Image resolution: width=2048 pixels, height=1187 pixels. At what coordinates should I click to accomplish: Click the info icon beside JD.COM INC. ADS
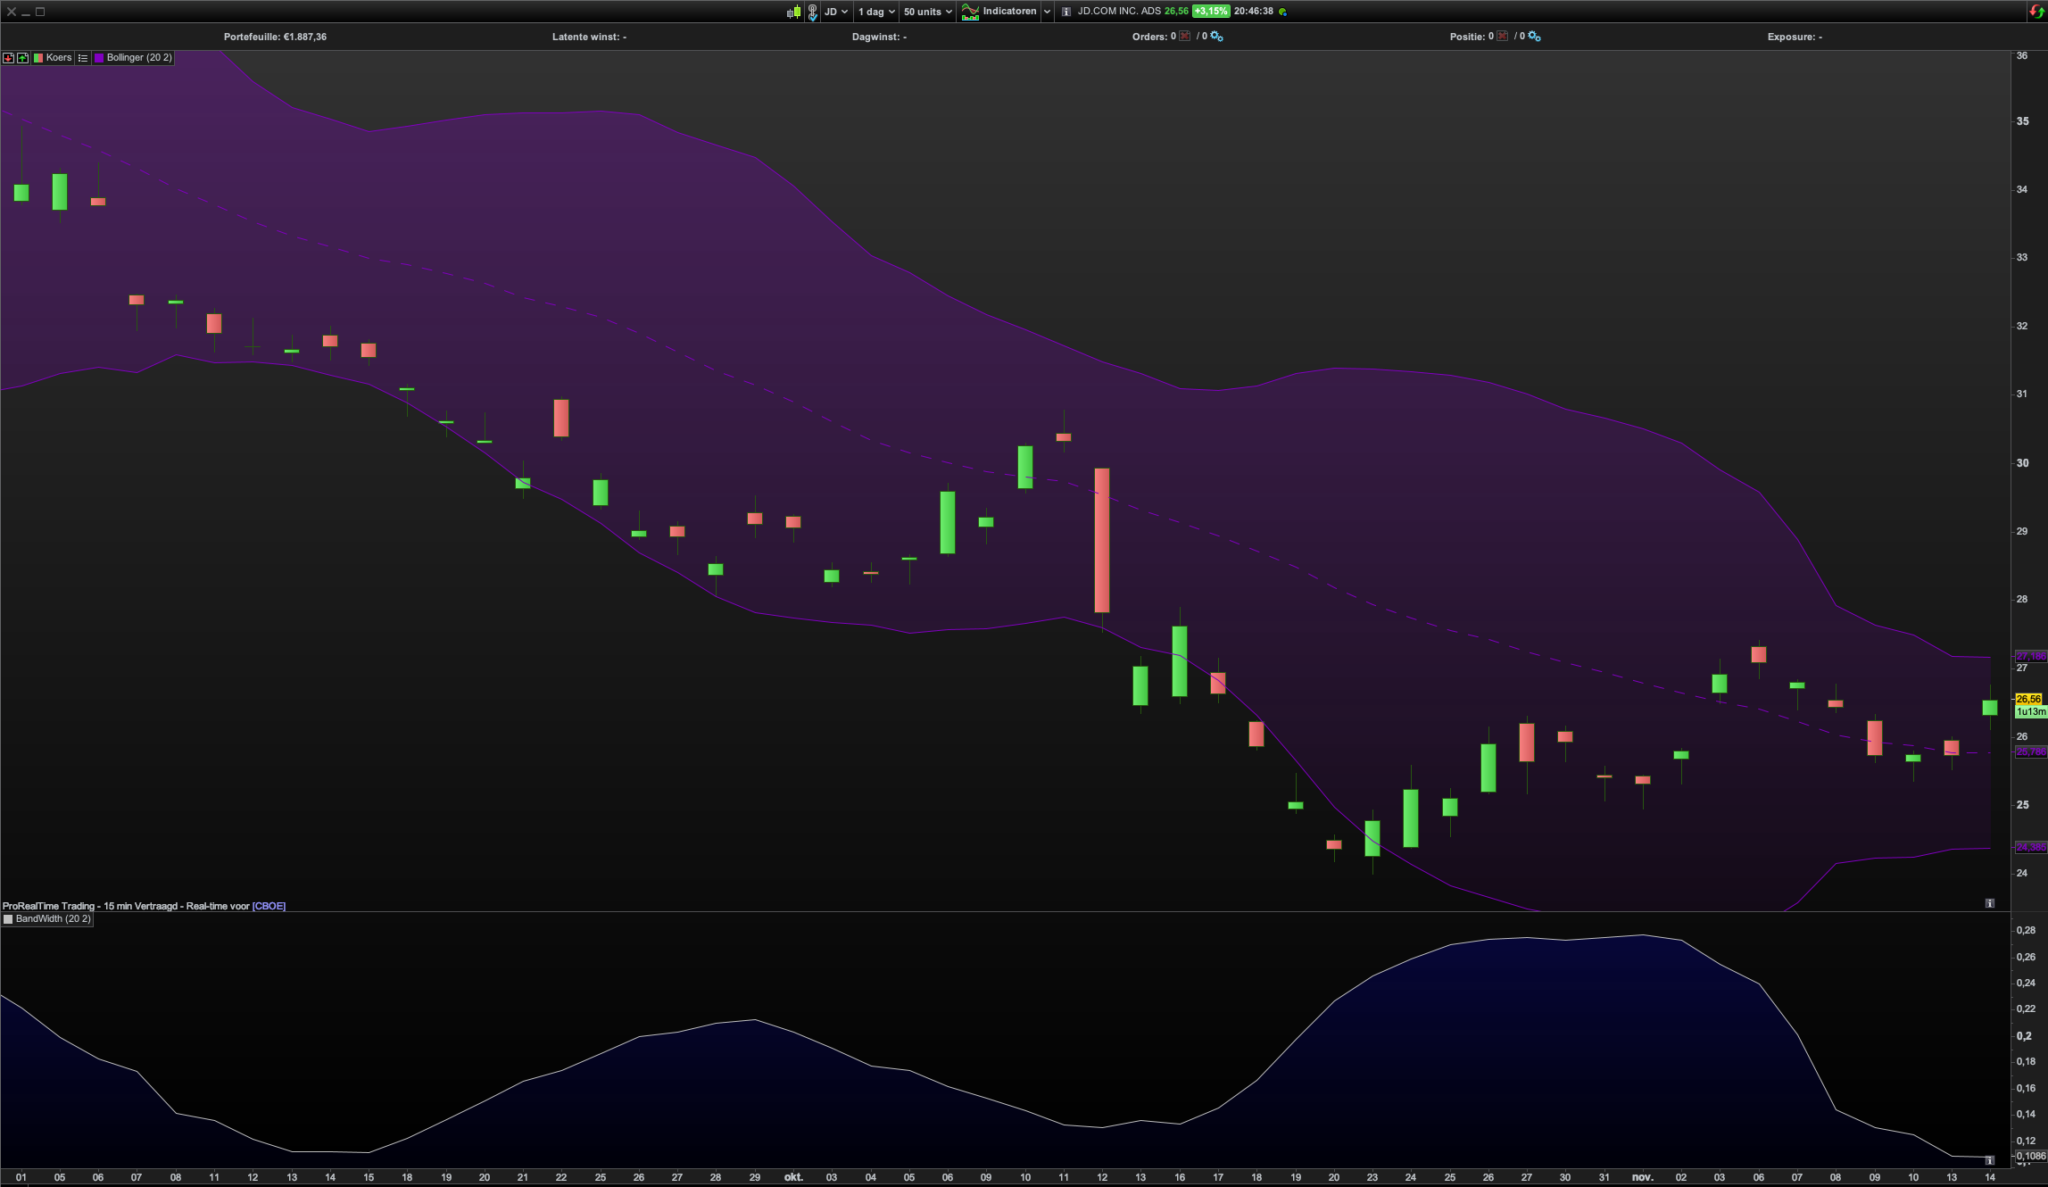pos(1066,12)
